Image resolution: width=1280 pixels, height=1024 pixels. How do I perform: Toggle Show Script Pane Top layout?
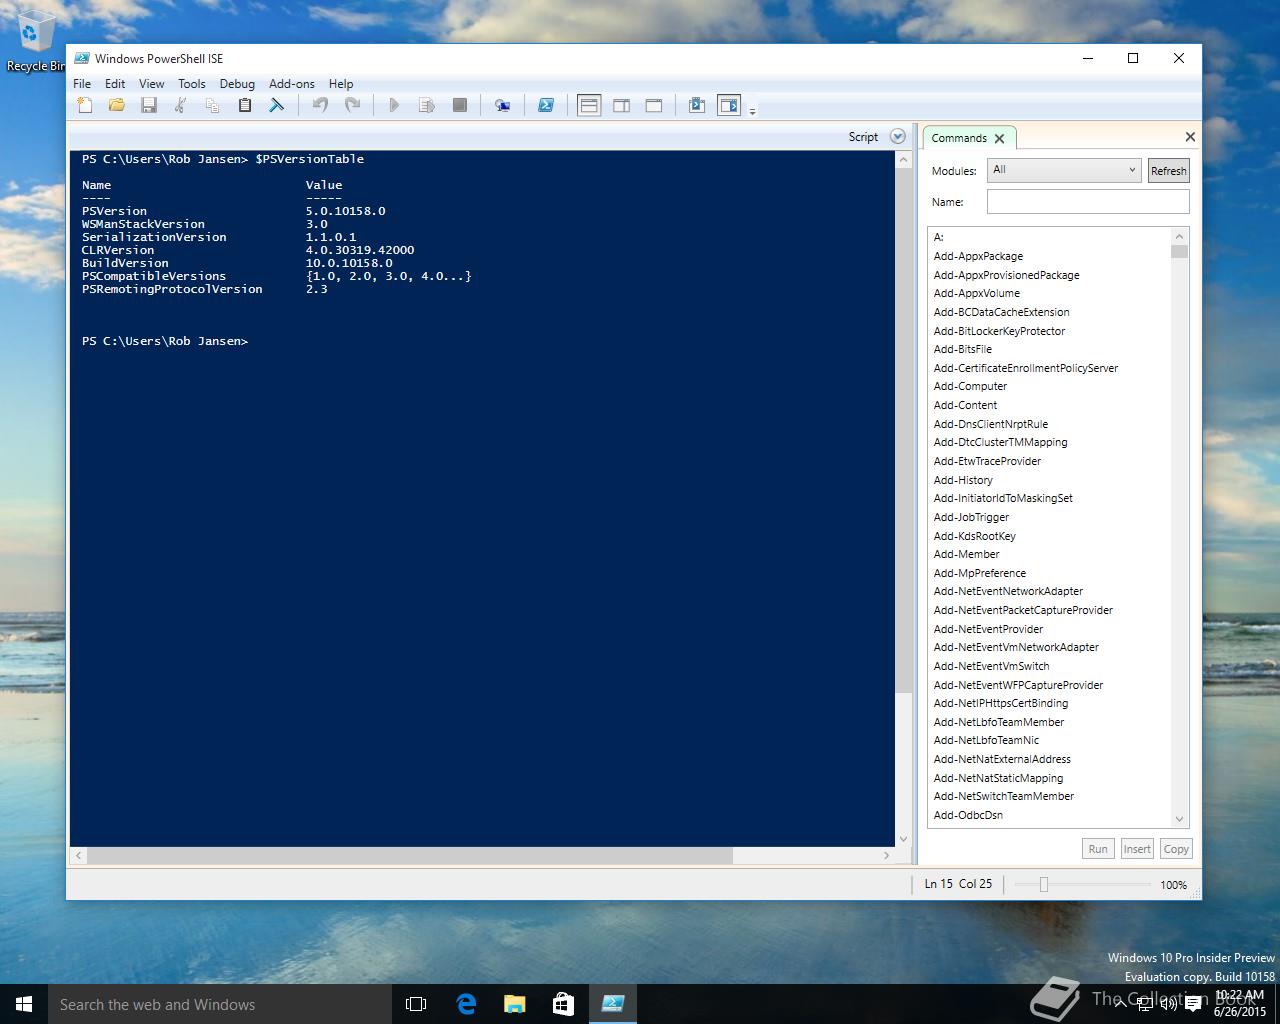pyautogui.click(x=589, y=105)
